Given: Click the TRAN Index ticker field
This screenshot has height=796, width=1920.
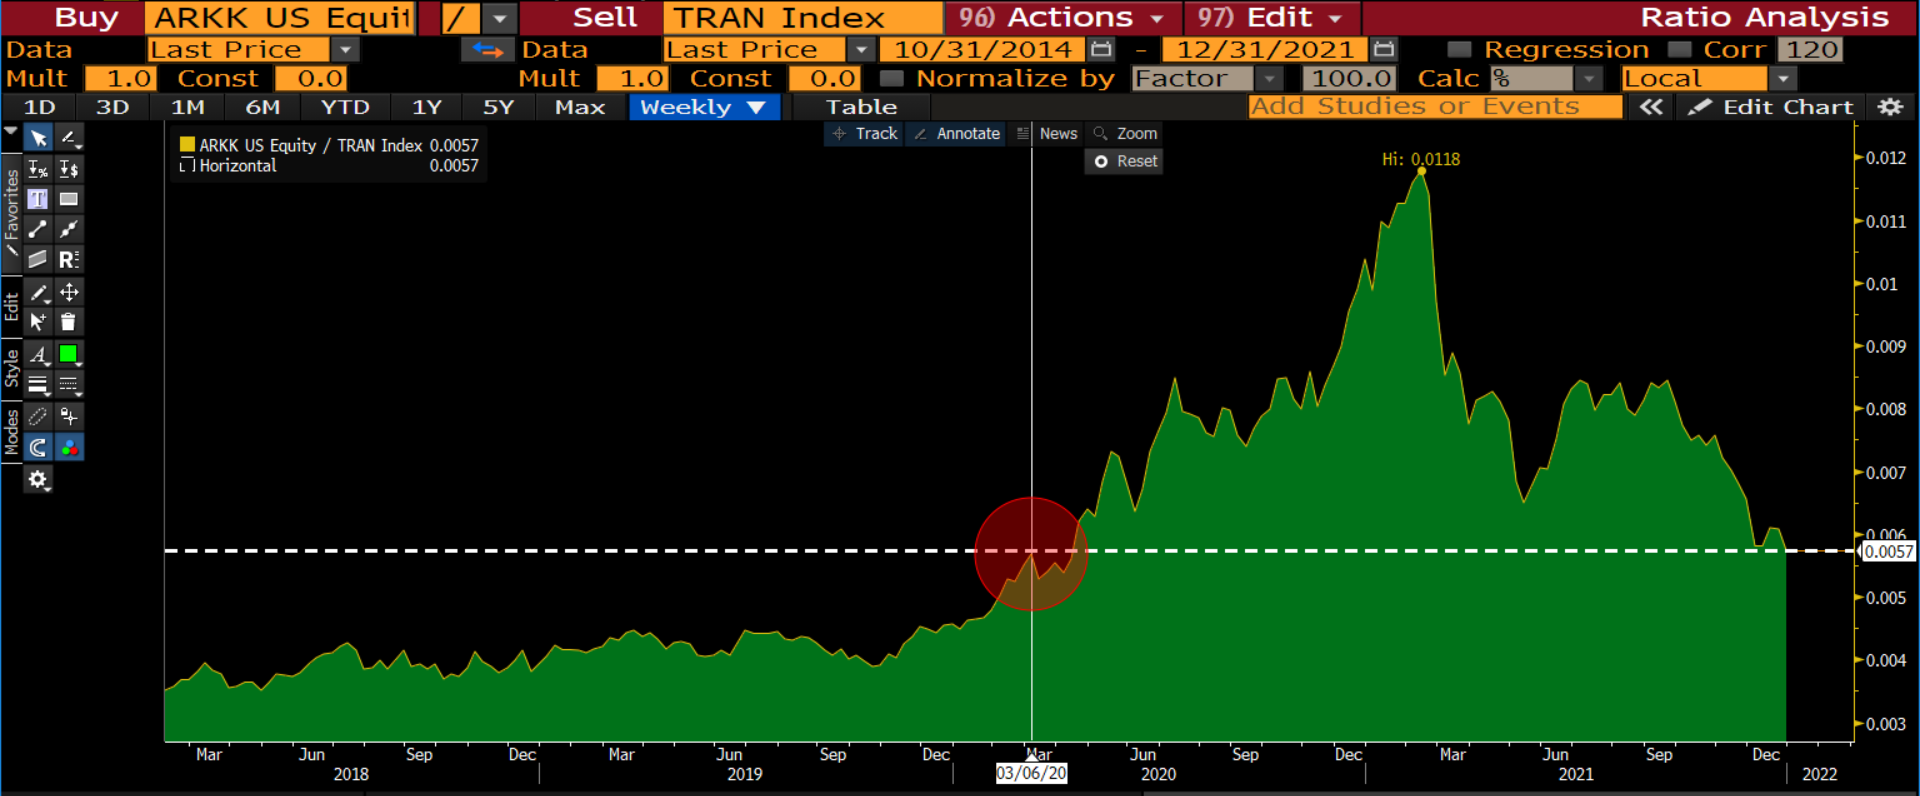Looking at the screenshot, I should point(803,18).
